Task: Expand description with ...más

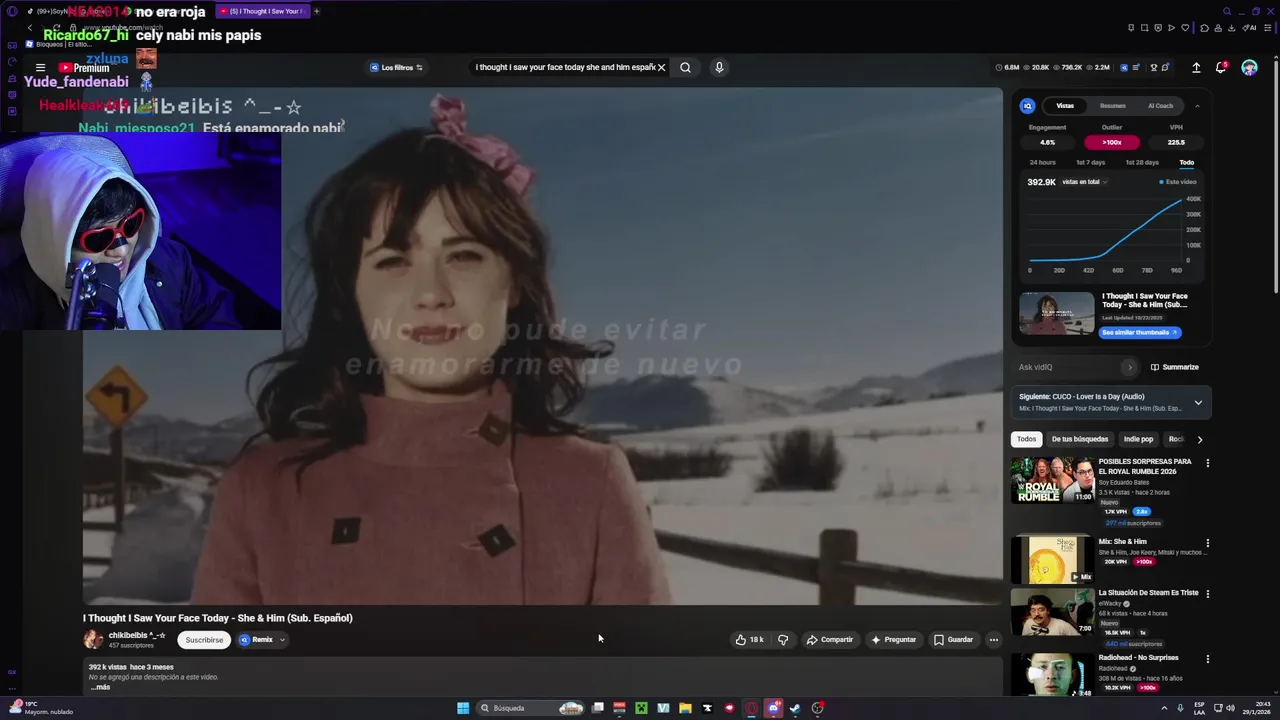Action: tap(100, 687)
